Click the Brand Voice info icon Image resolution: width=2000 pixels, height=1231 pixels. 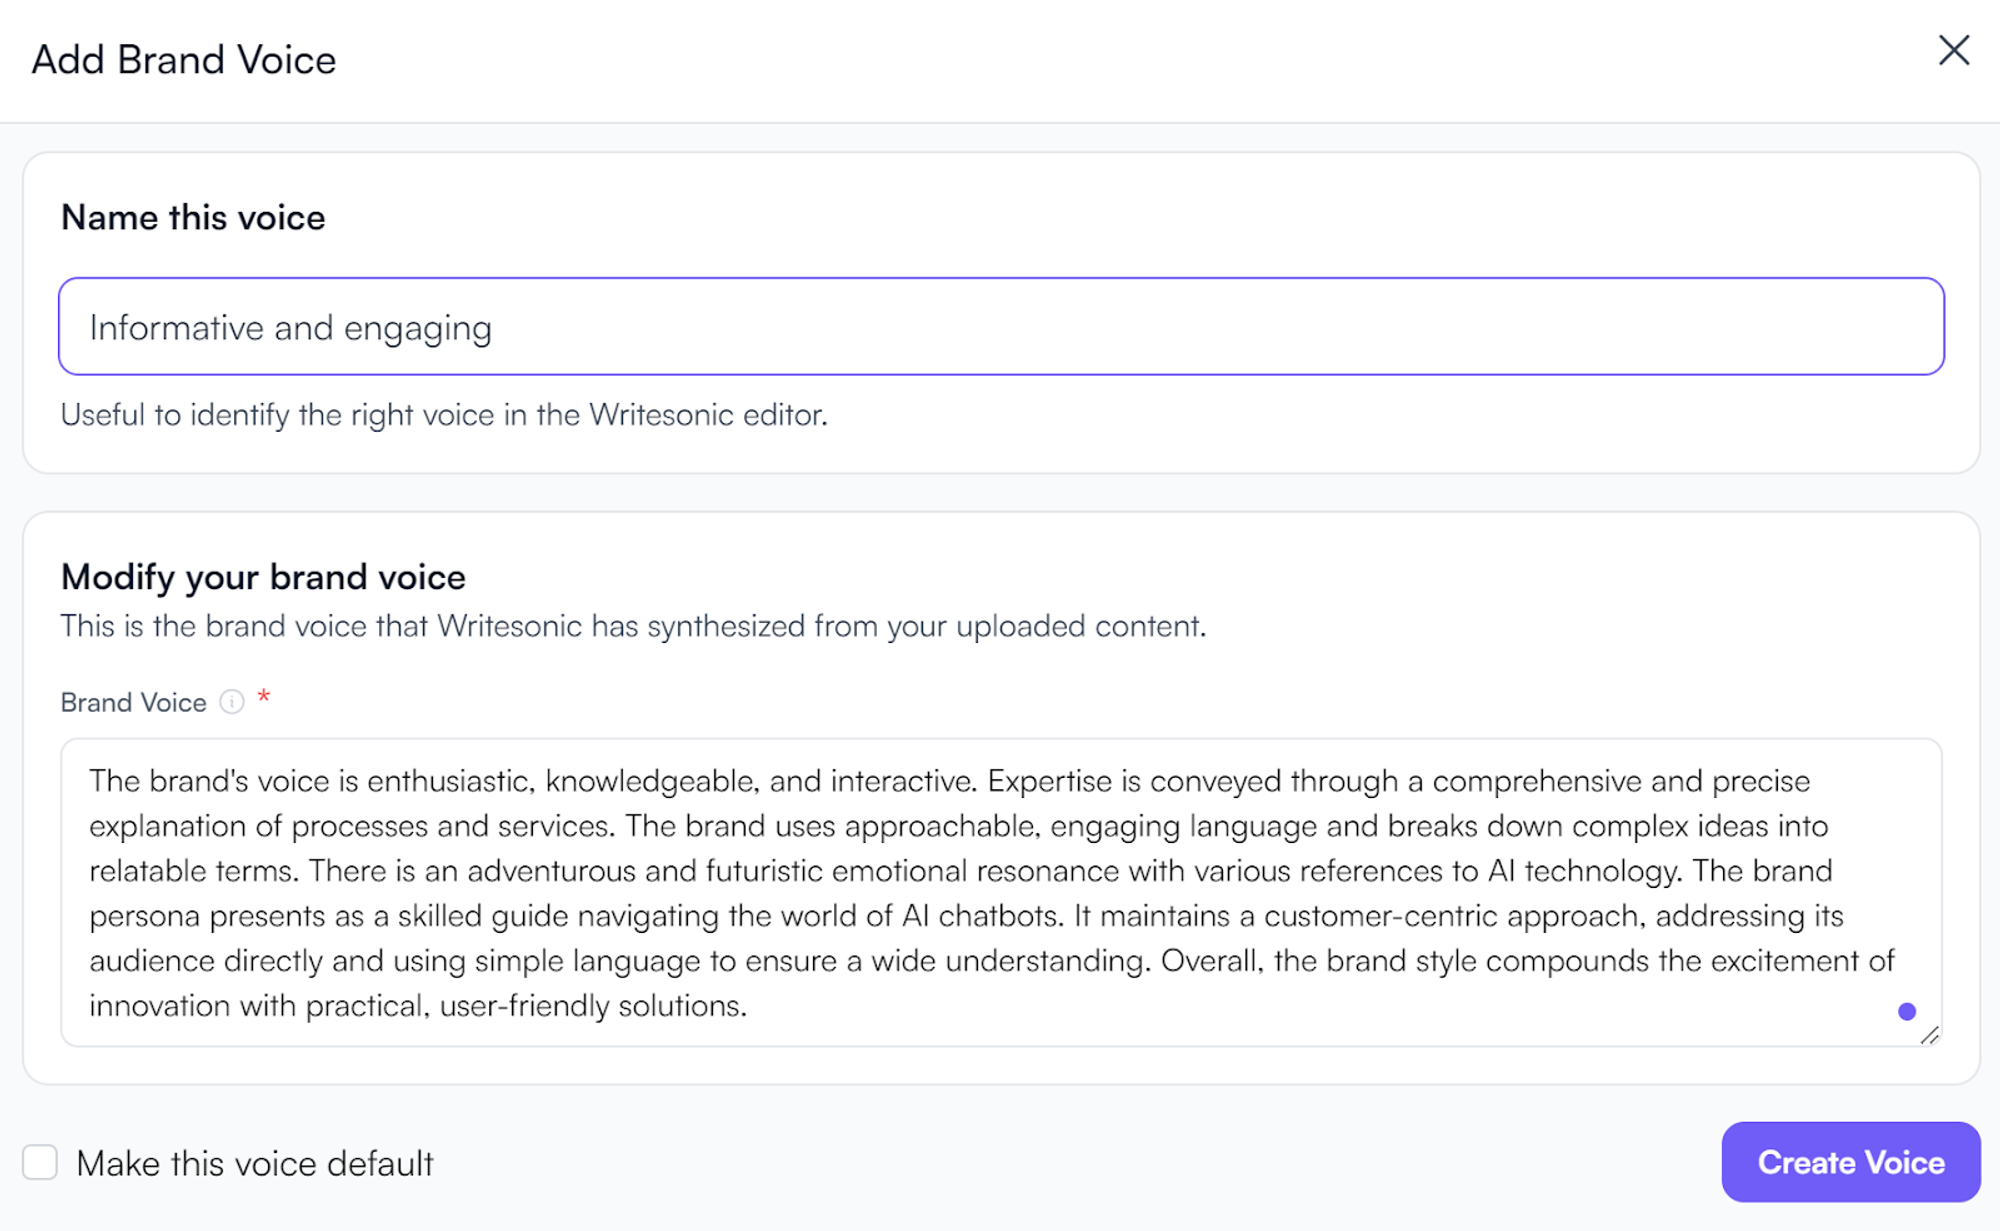coord(232,702)
